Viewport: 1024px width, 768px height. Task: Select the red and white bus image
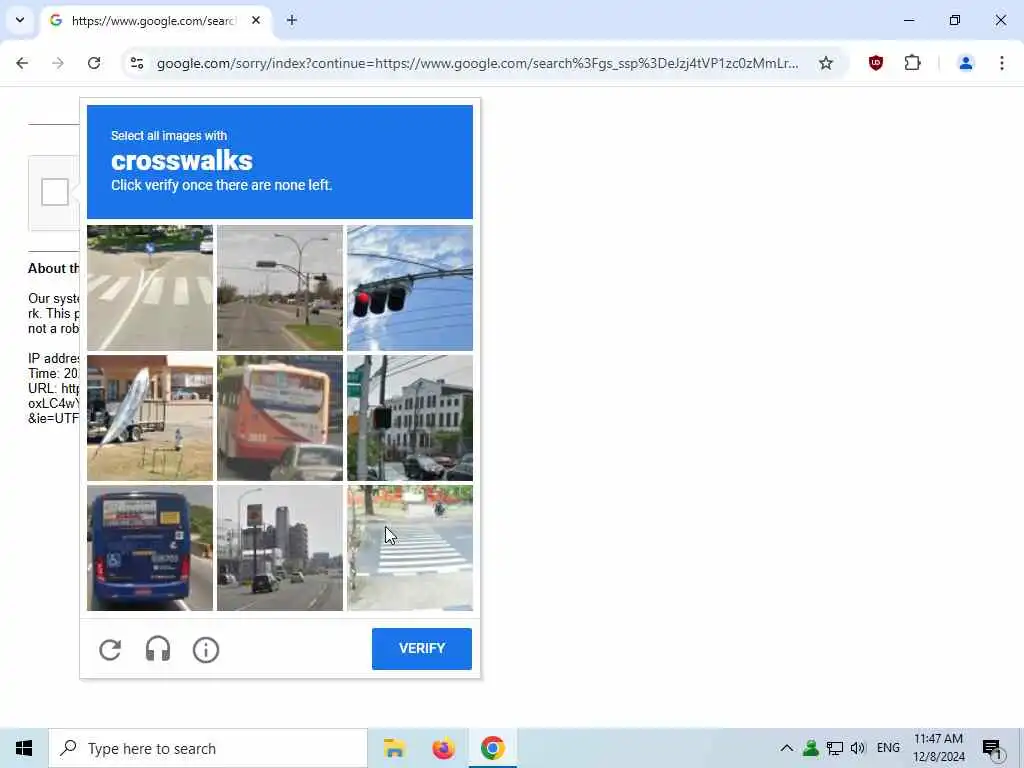pos(280,418)
